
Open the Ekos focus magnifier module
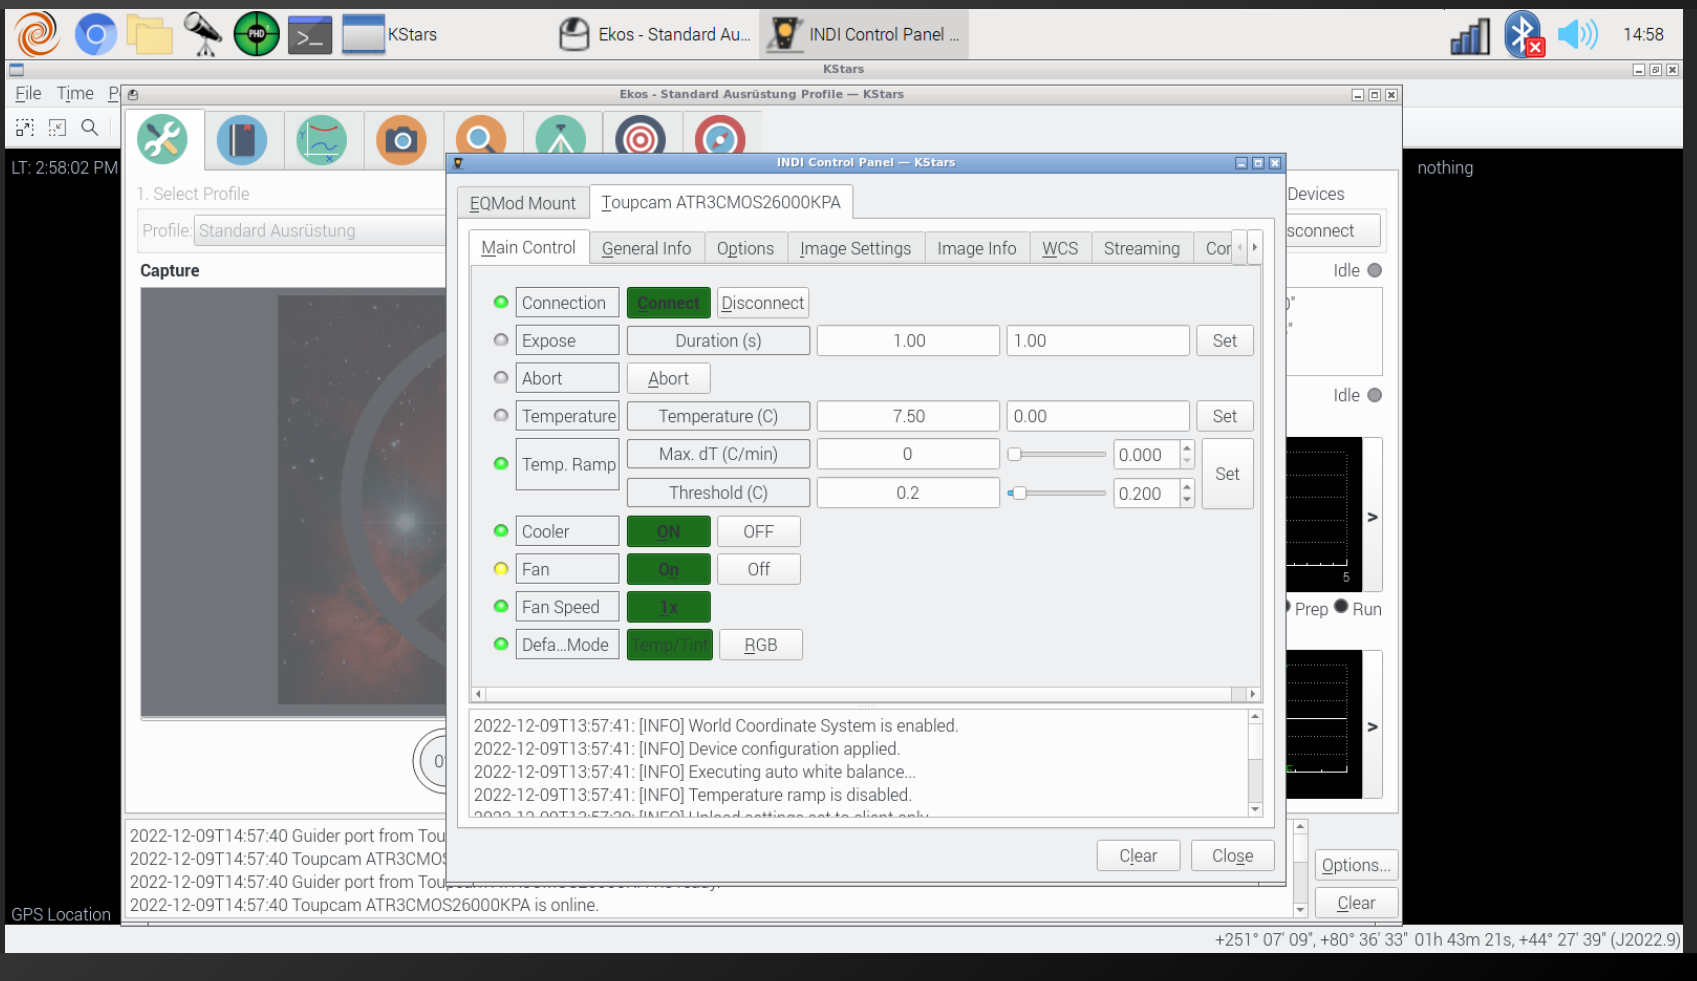tap(481, 137)
